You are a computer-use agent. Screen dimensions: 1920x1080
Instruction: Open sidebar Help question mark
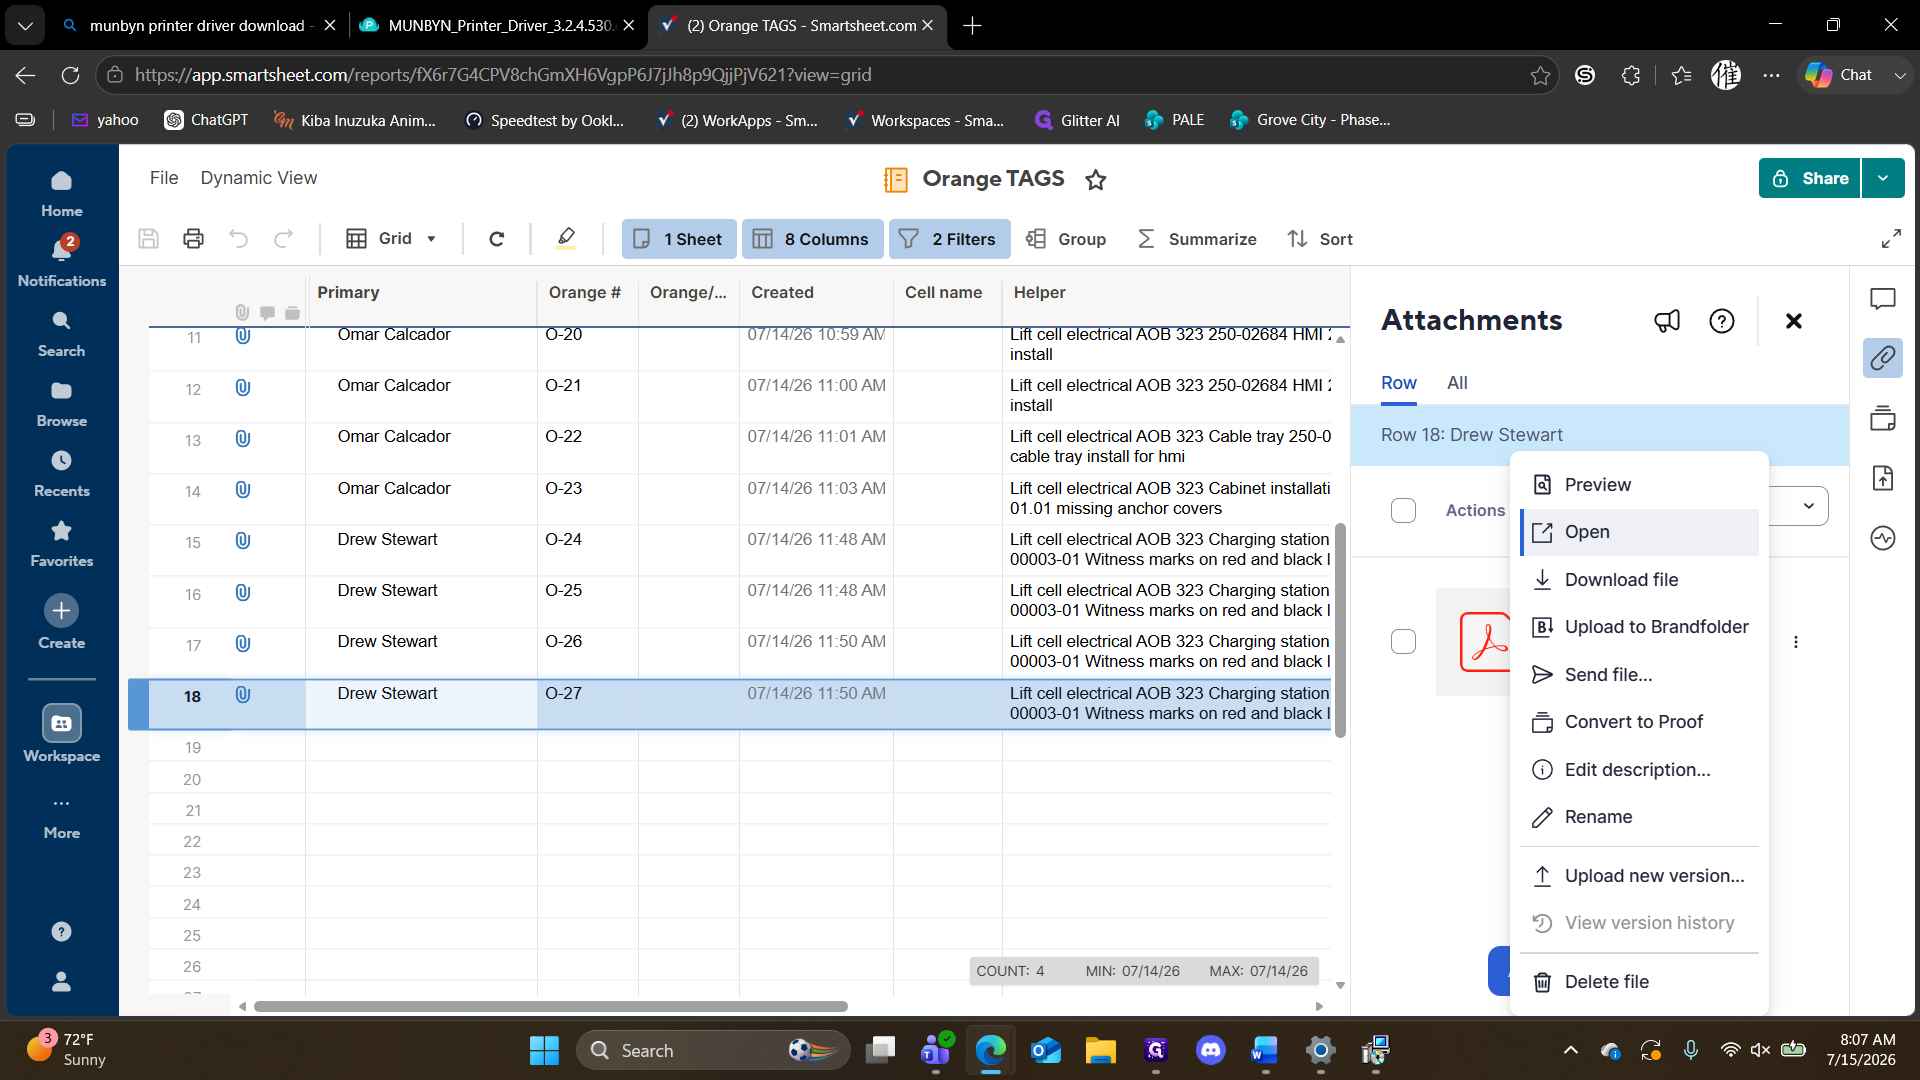(x=62, y=931)
